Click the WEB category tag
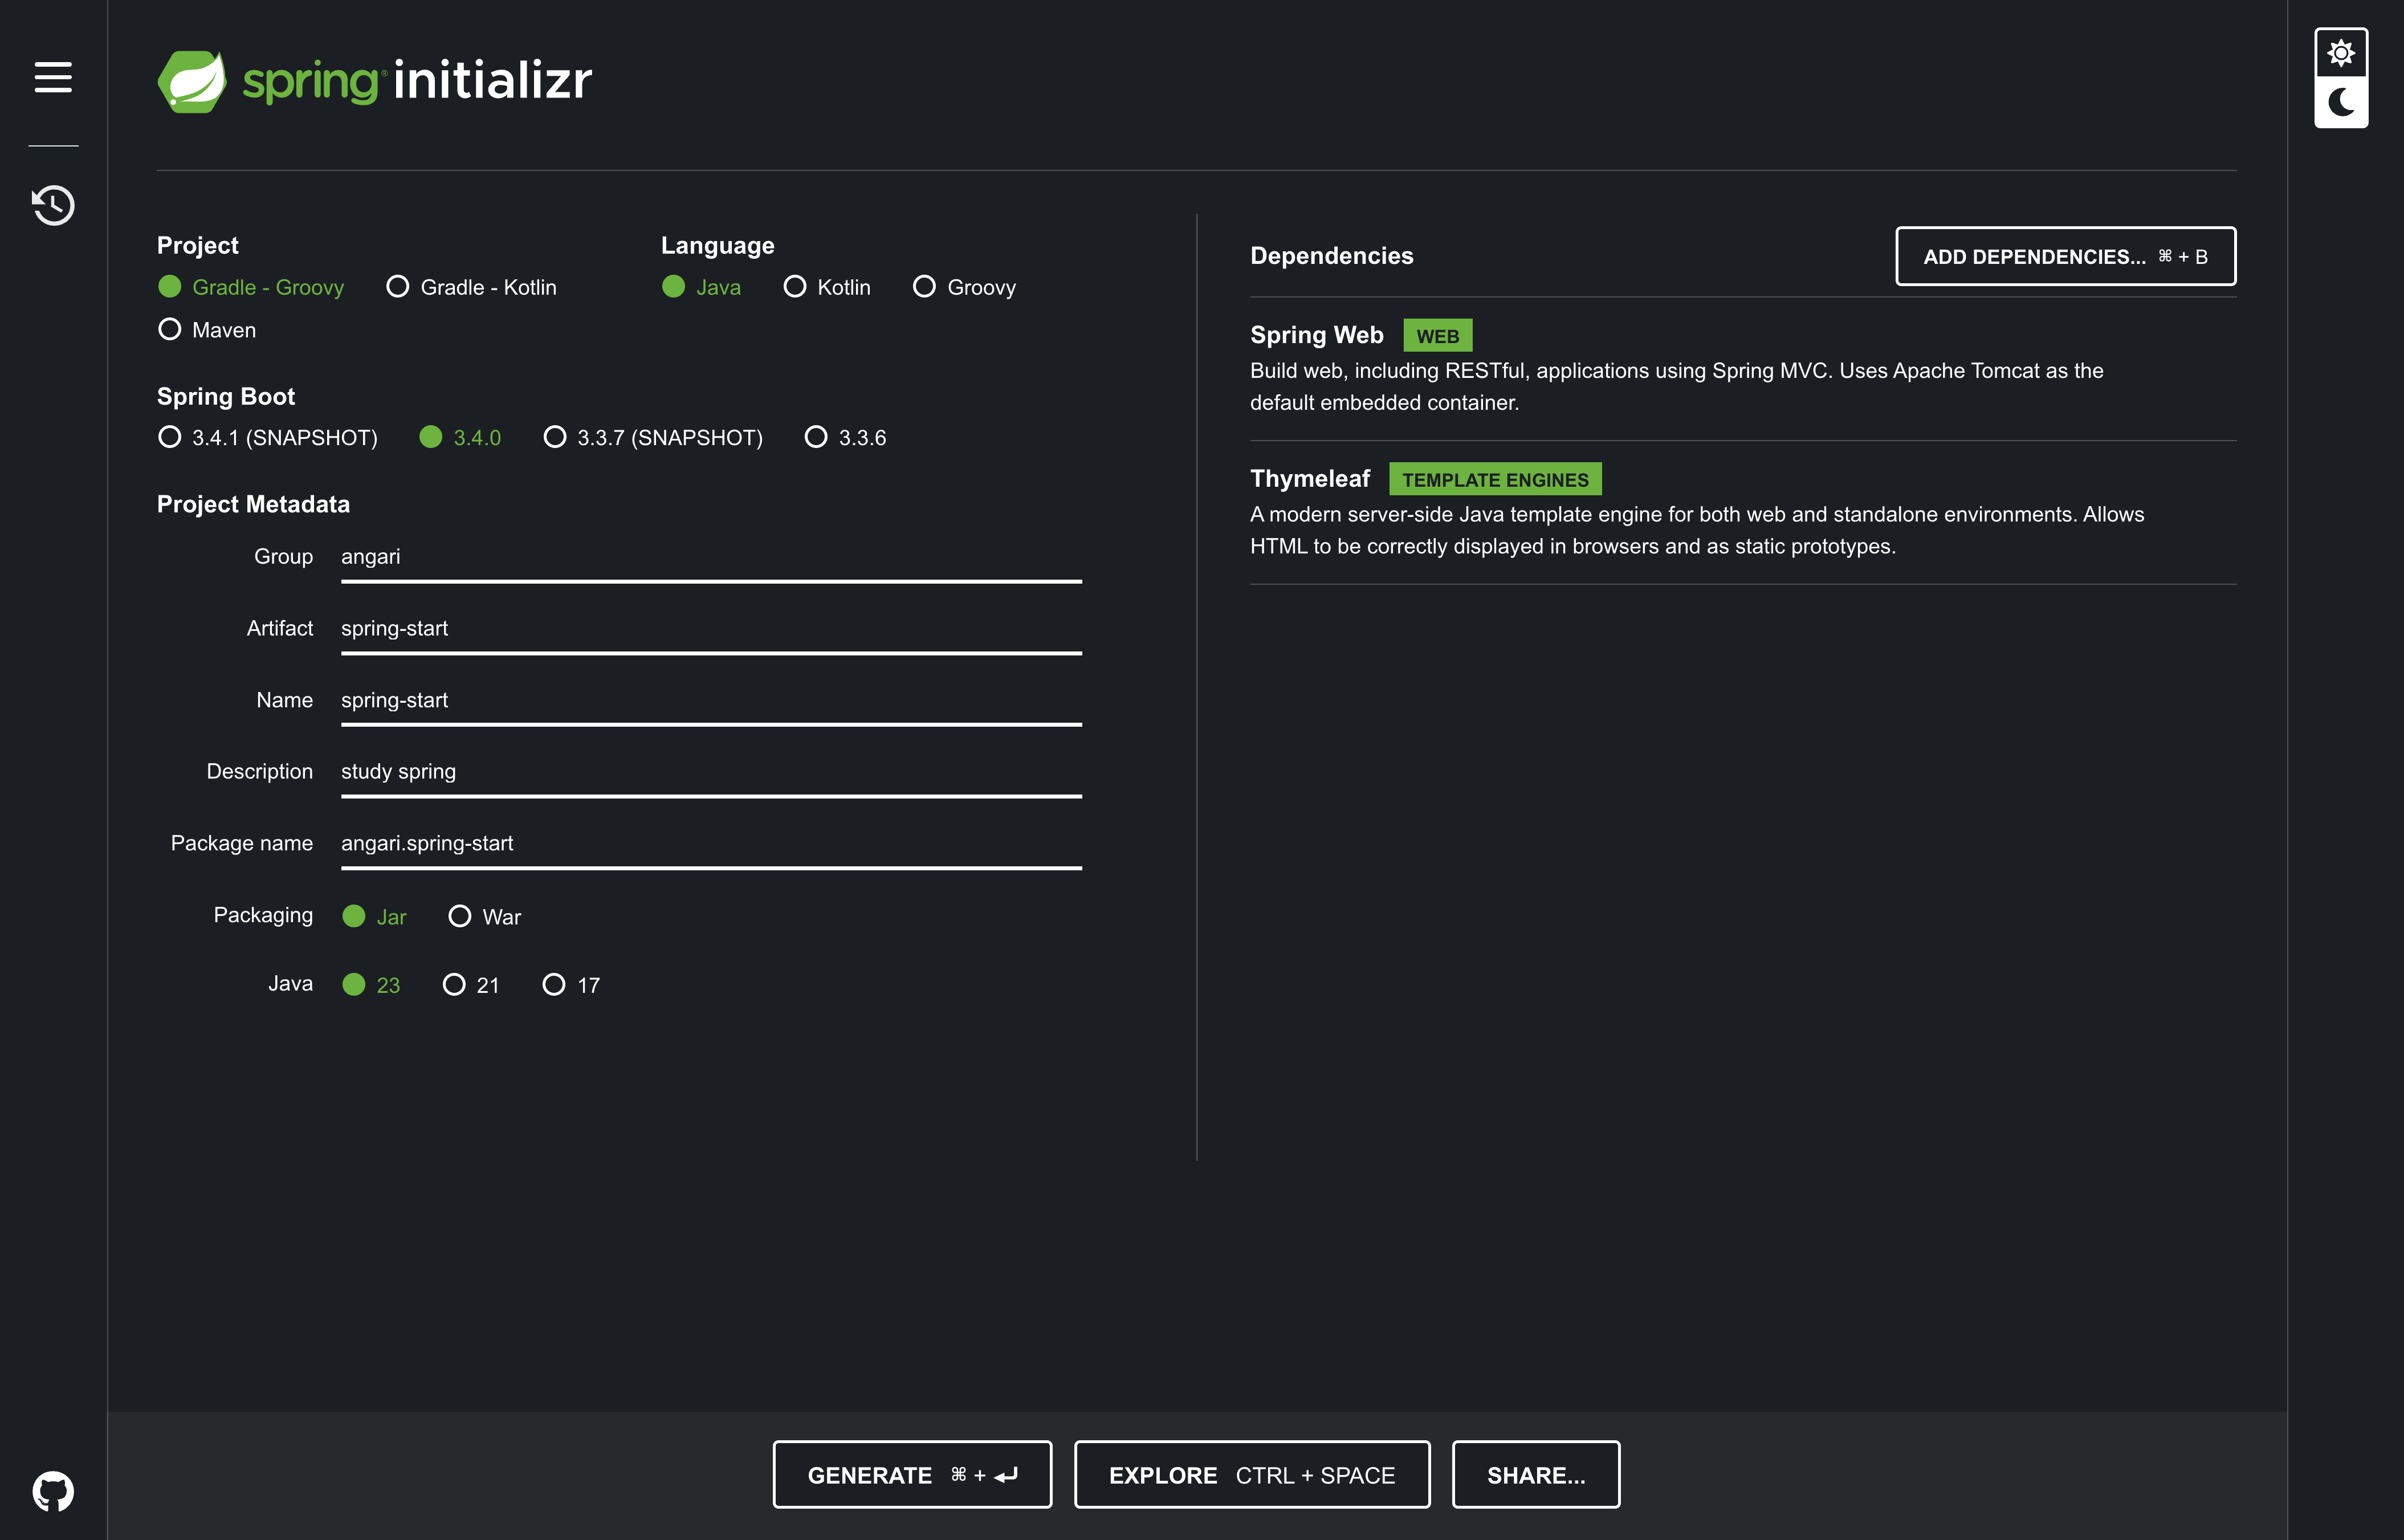The image size is (2404, 1540). point(1438,336)
